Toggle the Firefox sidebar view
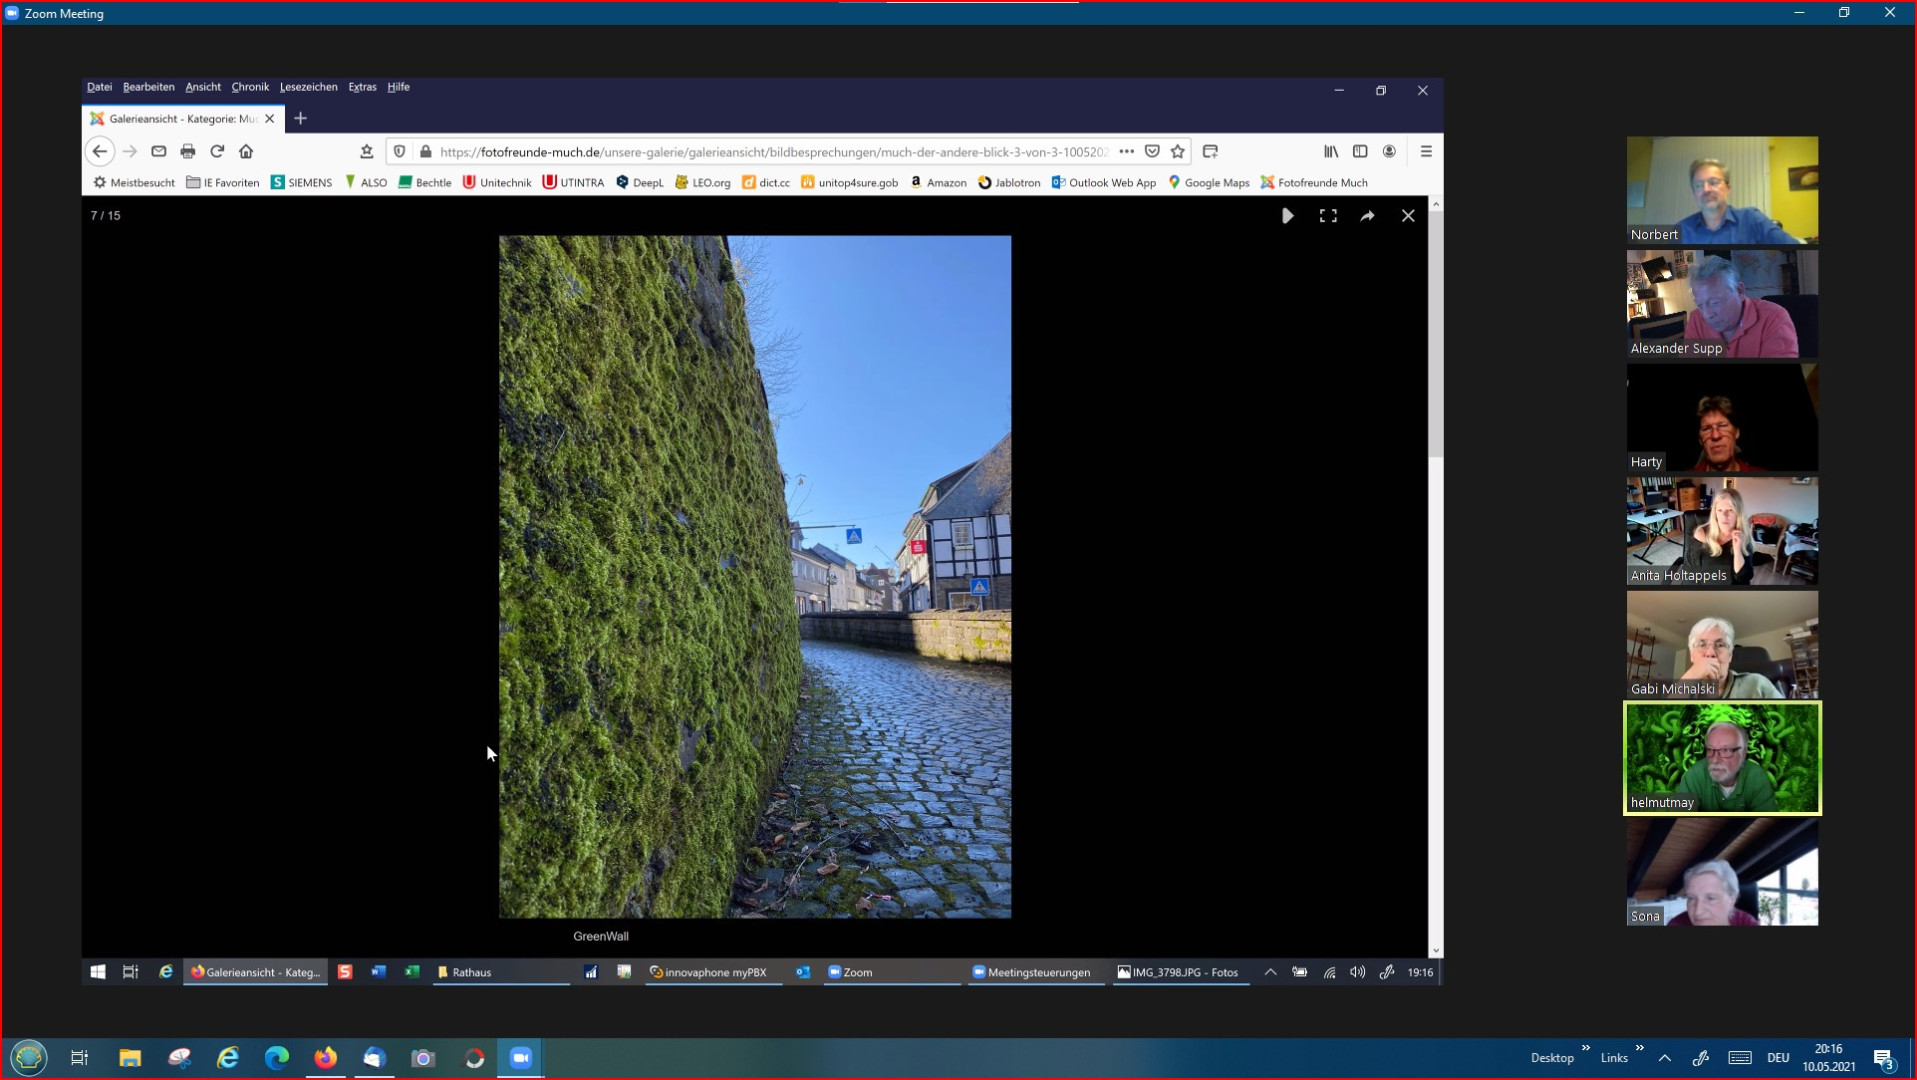This screenshot has width=1917, height=1080. 1360,152
